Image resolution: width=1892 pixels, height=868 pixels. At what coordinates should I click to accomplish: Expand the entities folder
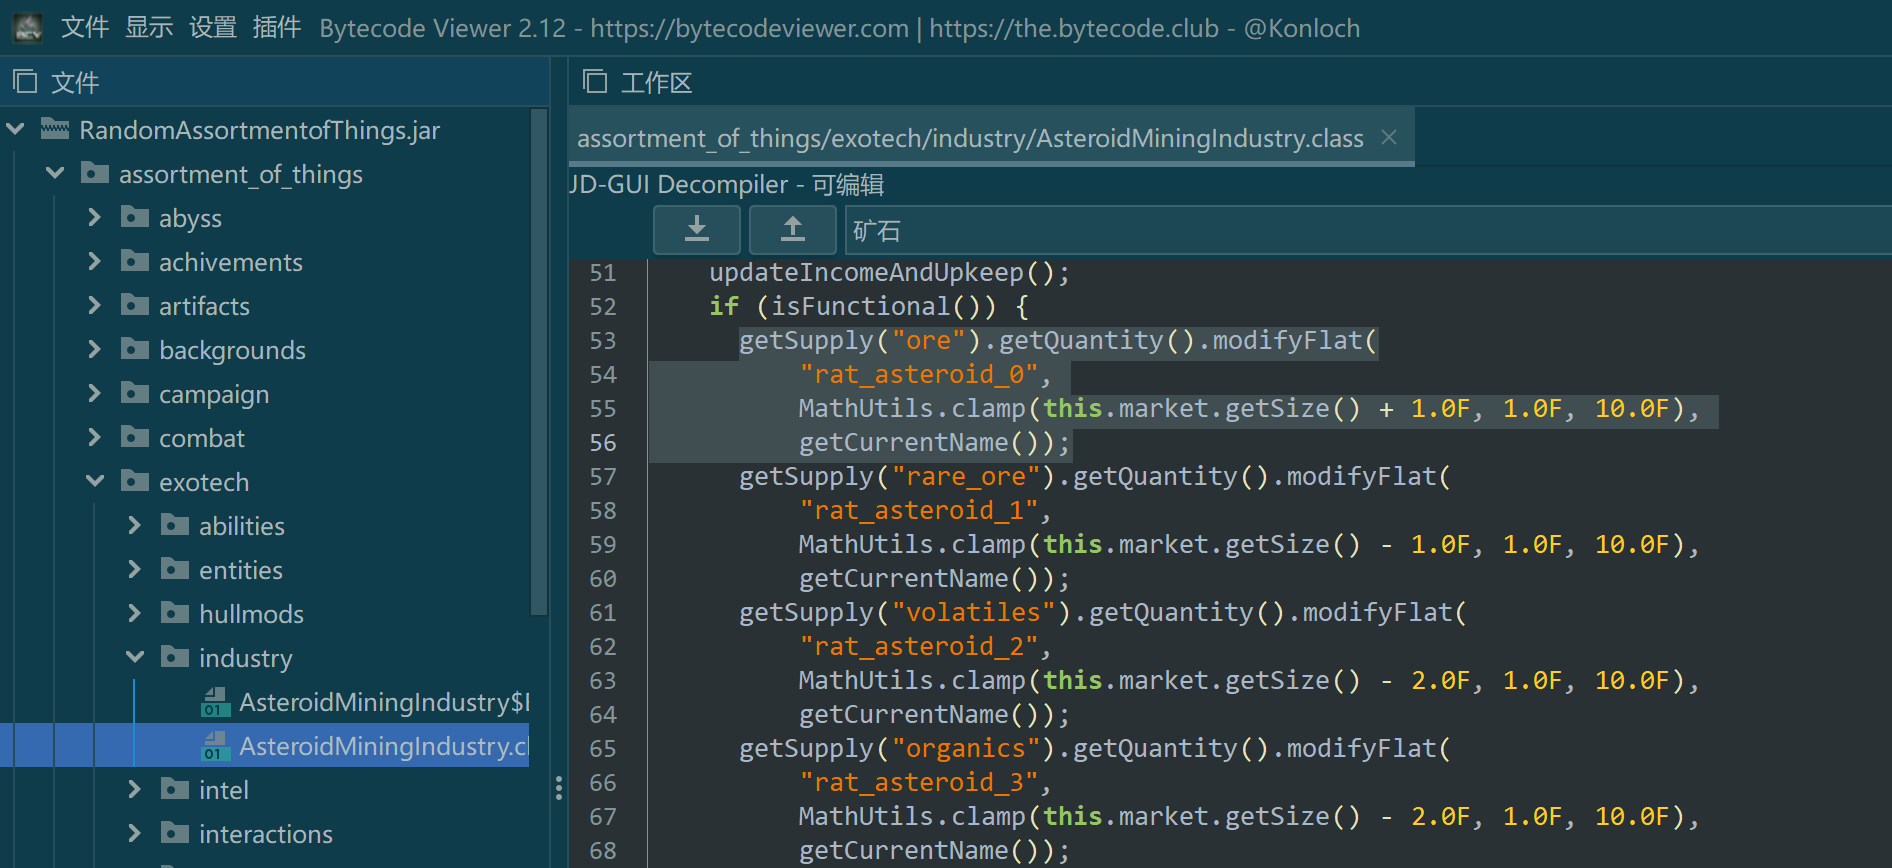[135, 569]
